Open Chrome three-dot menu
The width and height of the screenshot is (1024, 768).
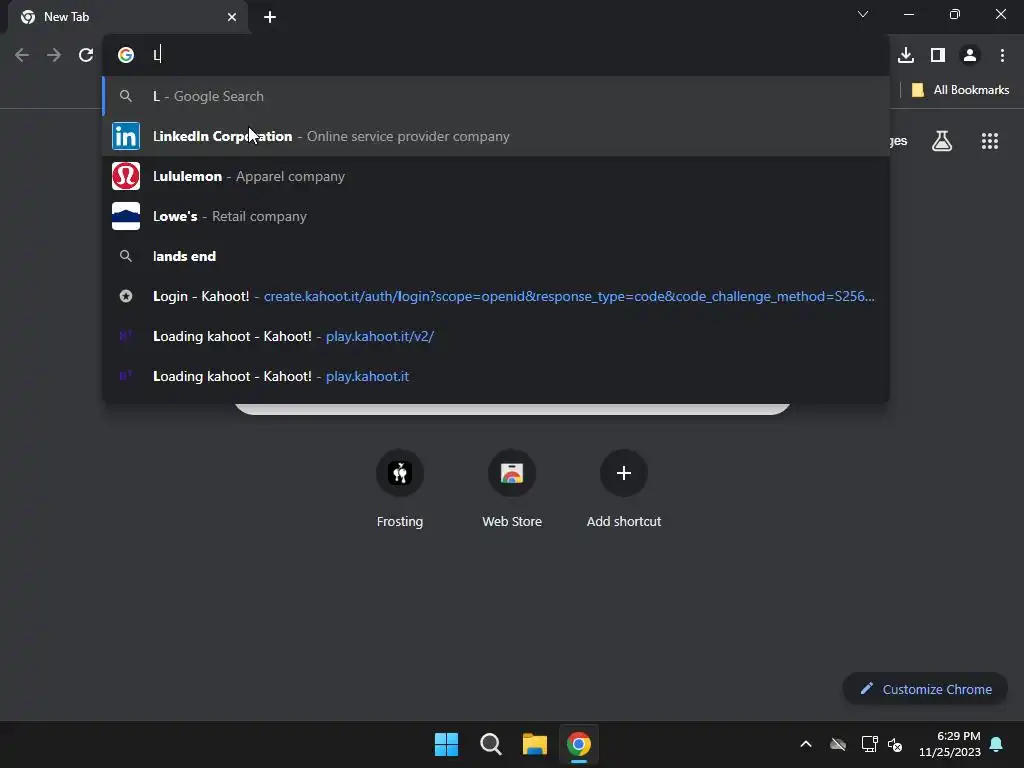click(x=1002, y=55)
